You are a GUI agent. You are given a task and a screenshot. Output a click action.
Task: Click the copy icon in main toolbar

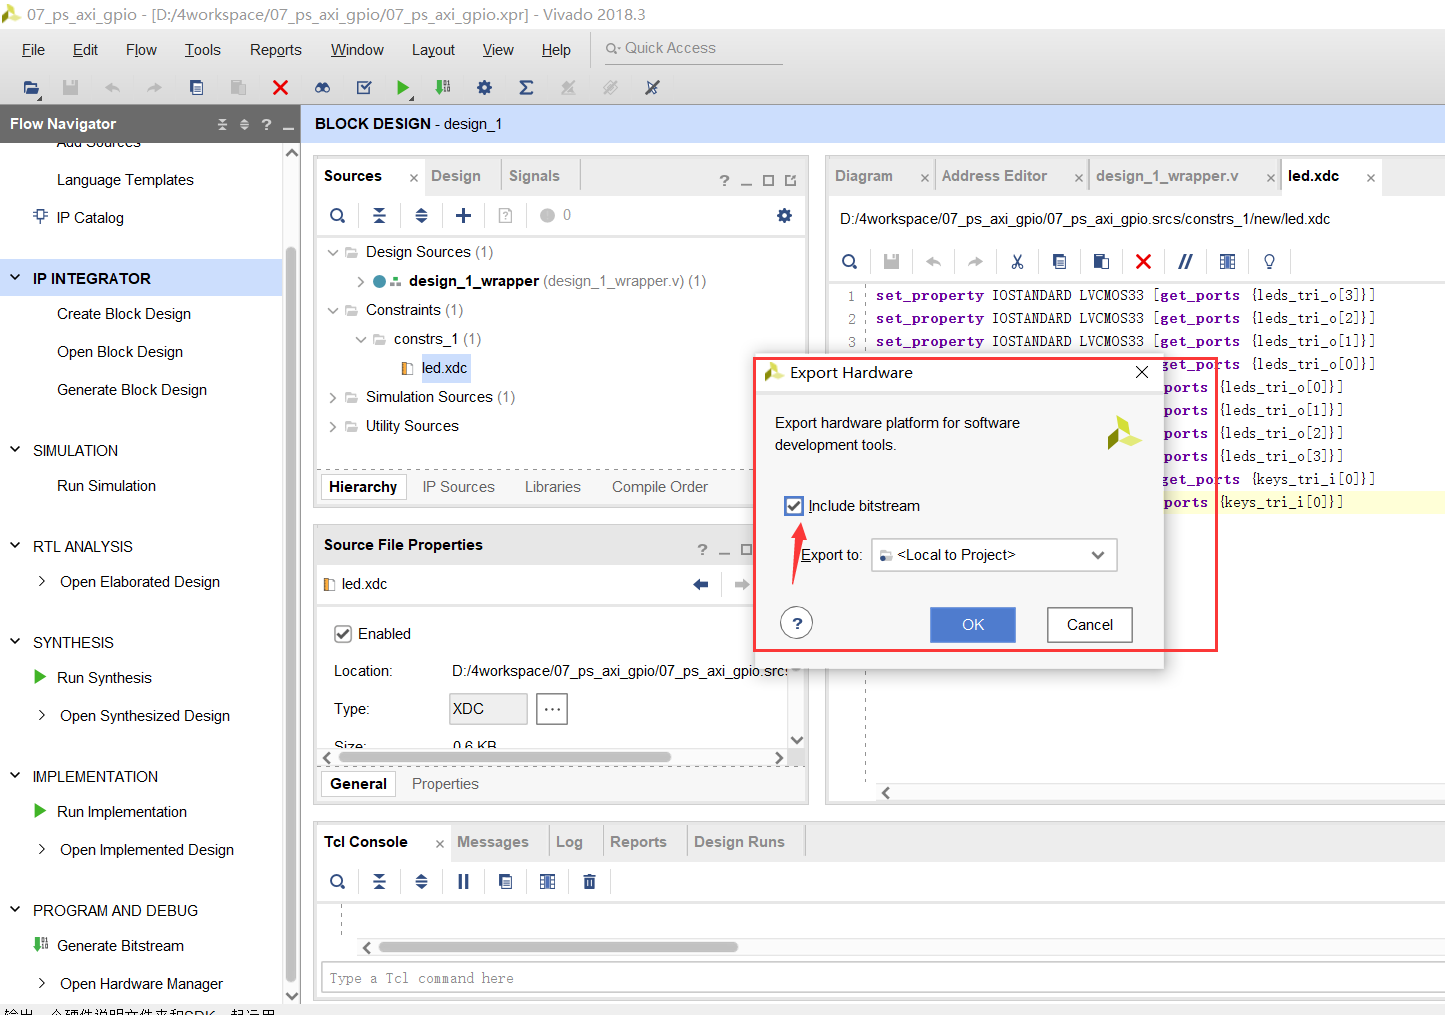click(x=196, y=88)
